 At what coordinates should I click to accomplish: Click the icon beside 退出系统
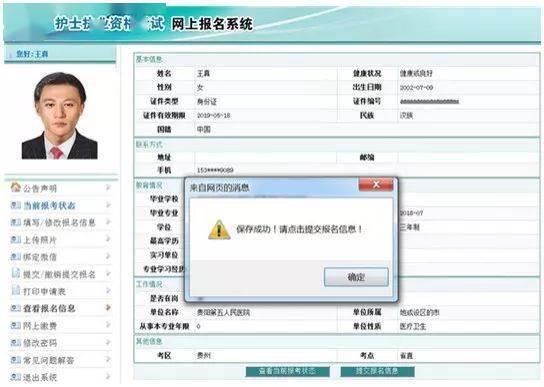click(x=16, y=377)
